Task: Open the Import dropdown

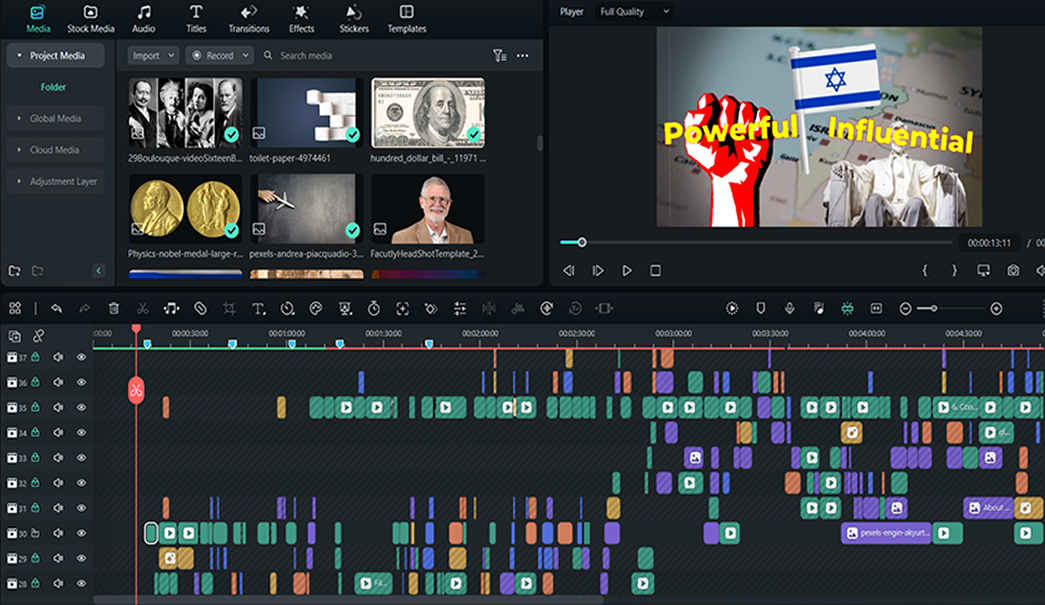Action: point(153,56)
